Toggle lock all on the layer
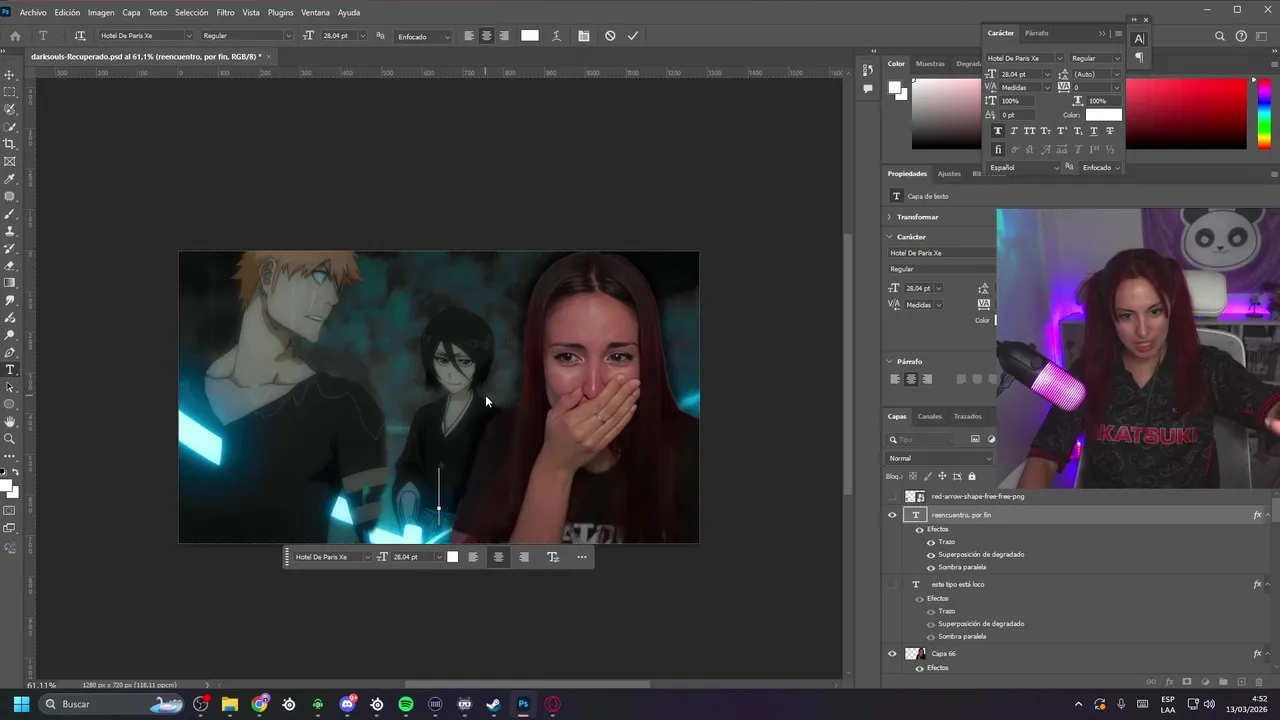Image resolution: width=1280 pixels, height=720 pixels. click(x=971, y=476)
